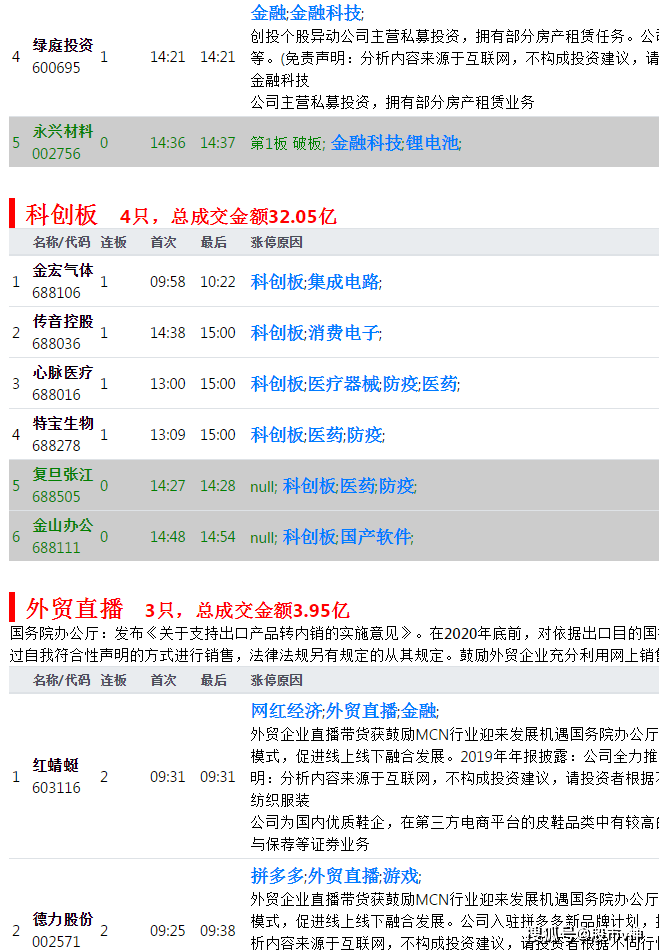Open 科创板 link in 传音控股 row
The image size is (659, 952).
(x=277, y=333)
